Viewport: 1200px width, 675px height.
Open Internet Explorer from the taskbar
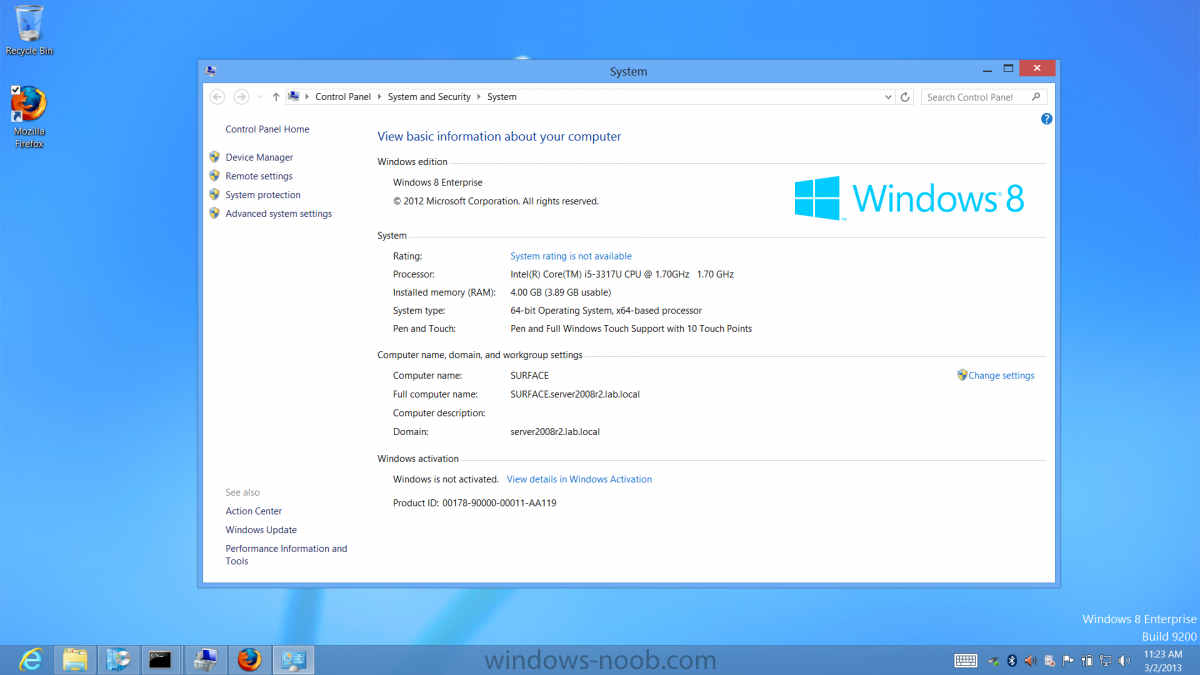tap(31, 660)
